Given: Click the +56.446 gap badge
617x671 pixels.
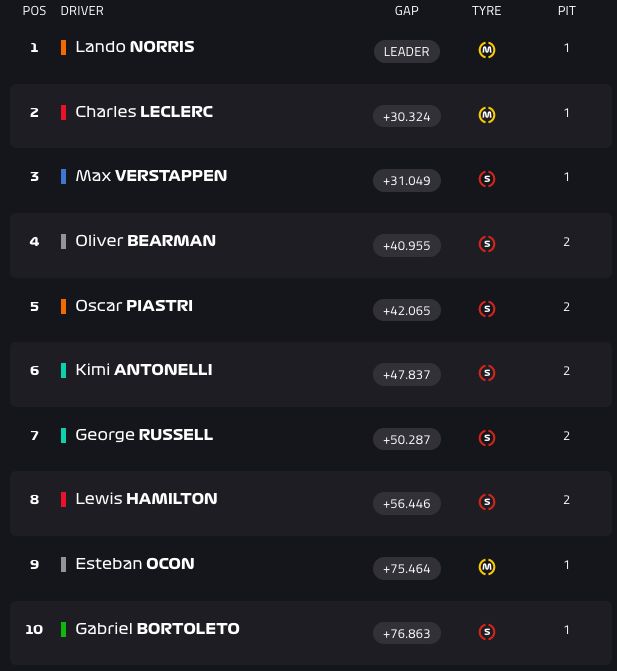Looking at the screenshot, I should [407, 503].
